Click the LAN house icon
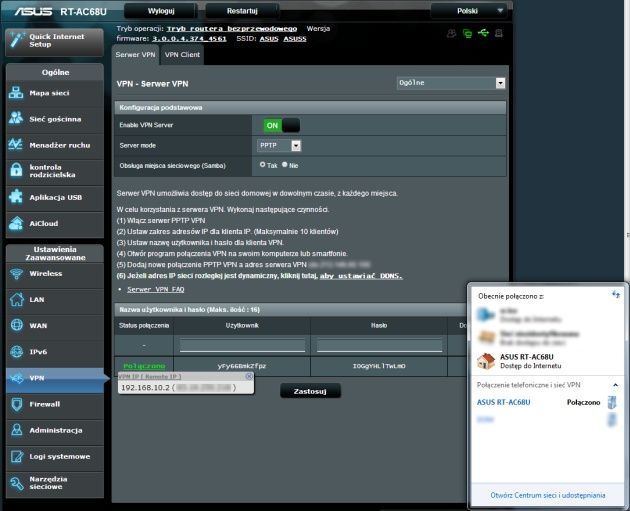This screenshot has height=511, width=630. (16, 299)
